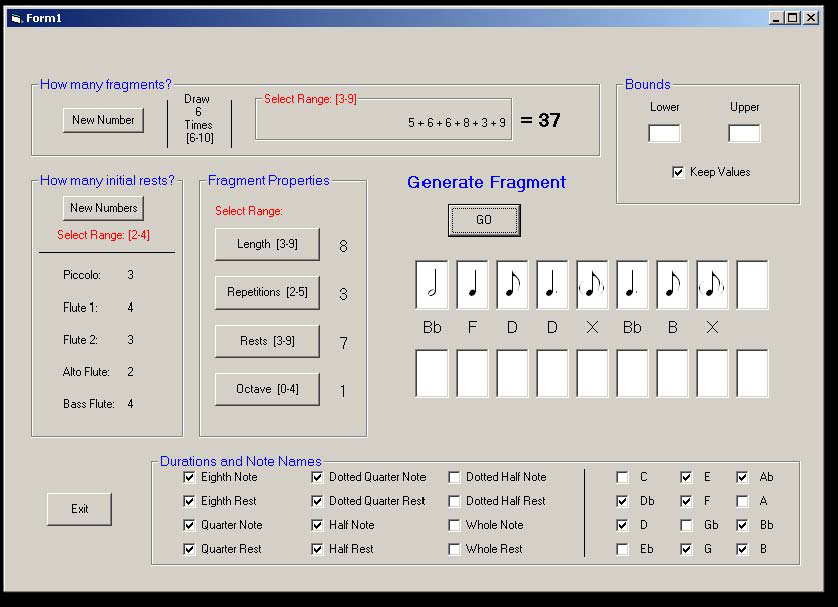Click the Octave value 1
838x607 pixels.
[x=343, y=391]
